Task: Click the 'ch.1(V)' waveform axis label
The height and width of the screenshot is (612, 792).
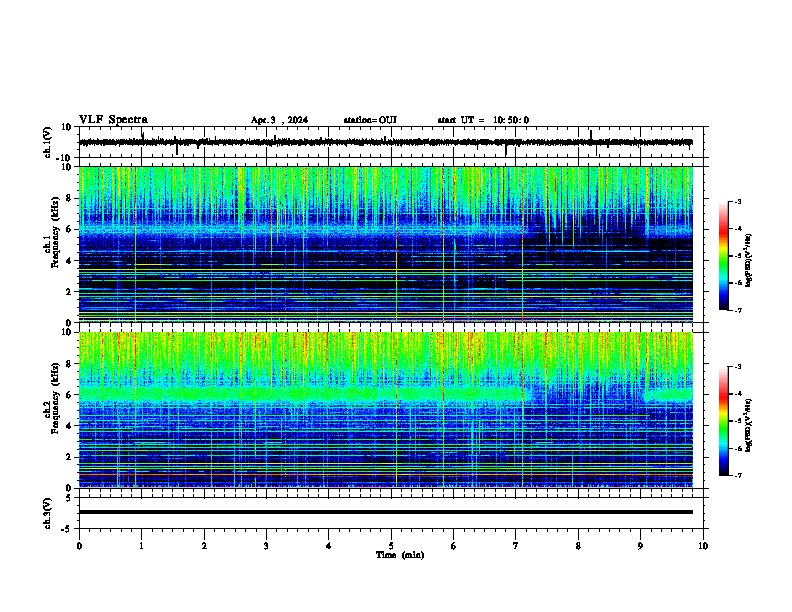Action: [x=47, y=142]
